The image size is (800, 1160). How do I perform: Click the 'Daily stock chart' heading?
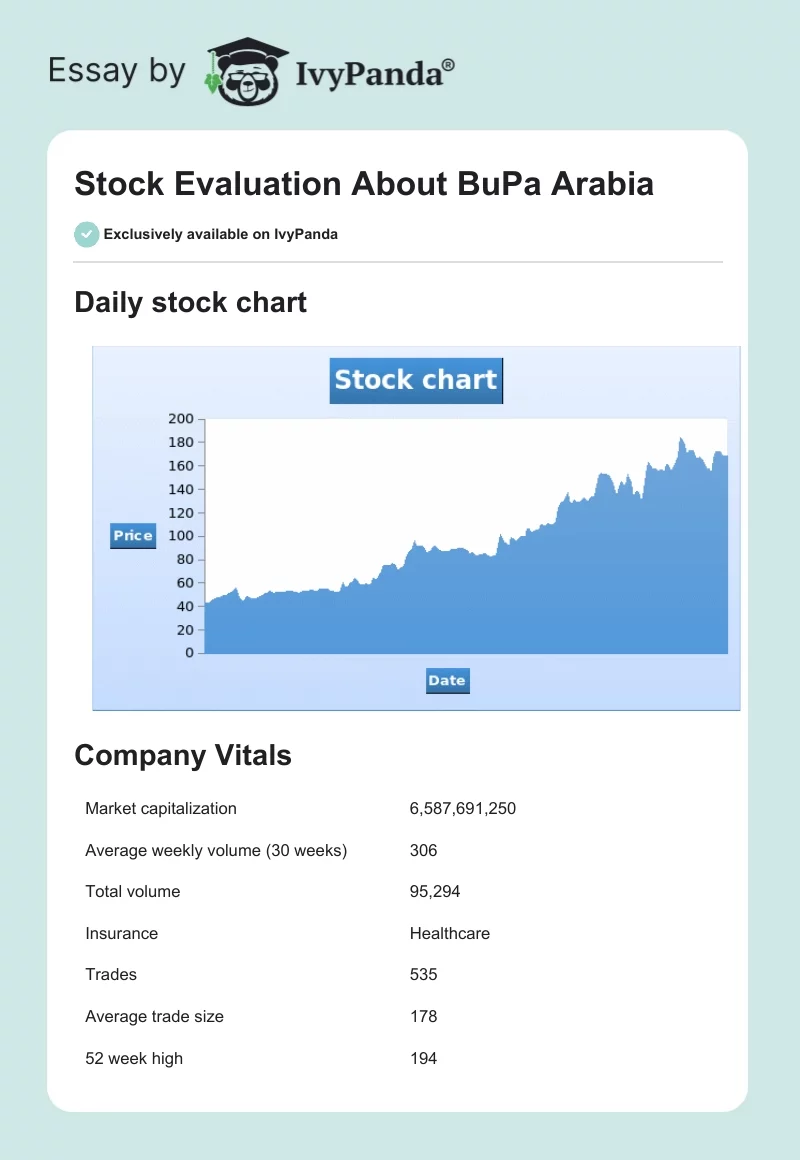(x=190, y=302)
